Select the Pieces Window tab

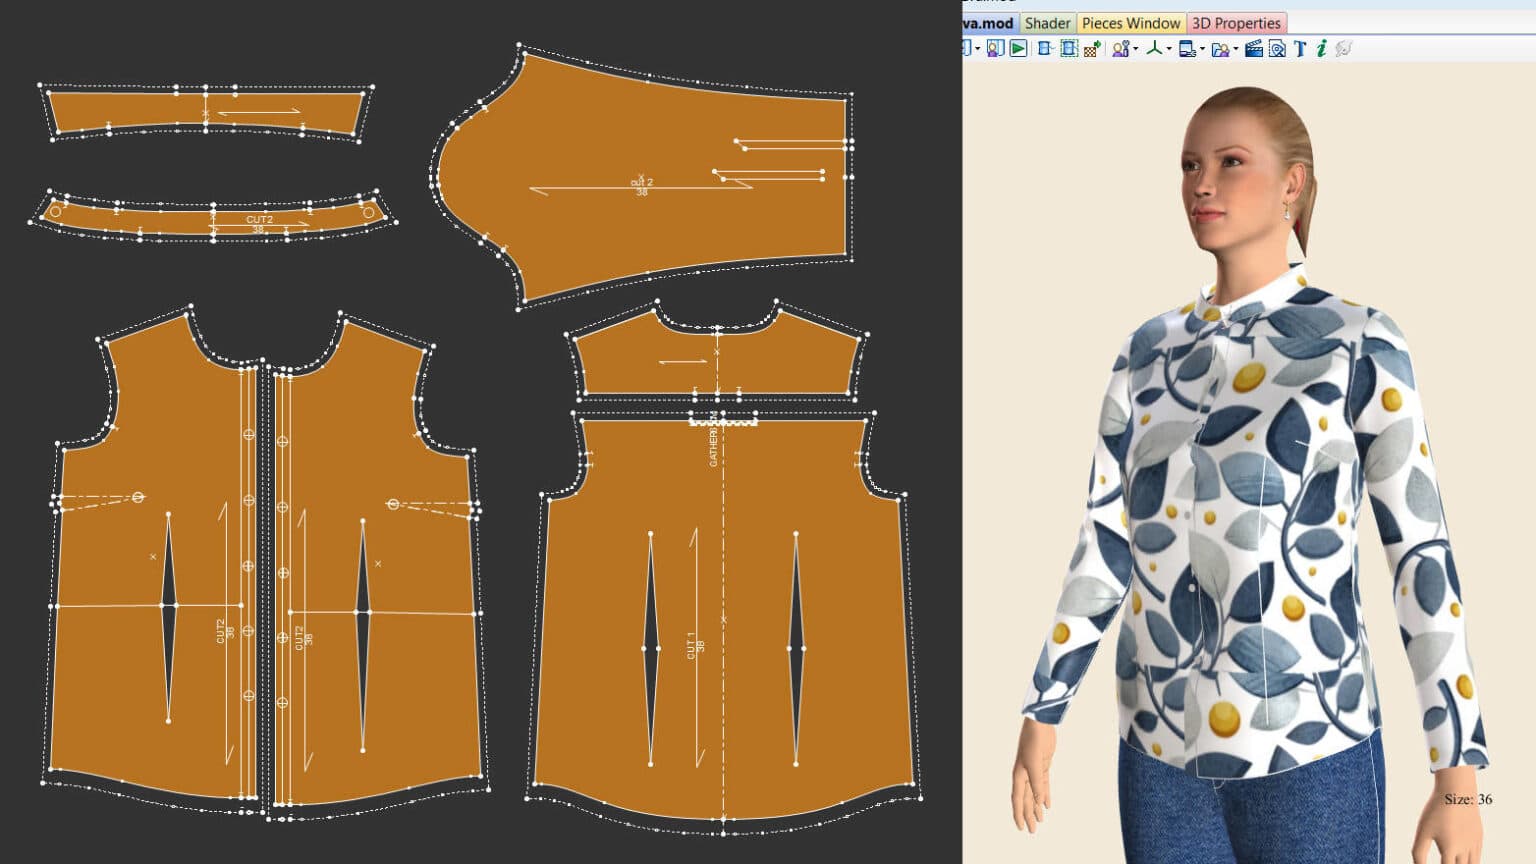click(1131, 23)
